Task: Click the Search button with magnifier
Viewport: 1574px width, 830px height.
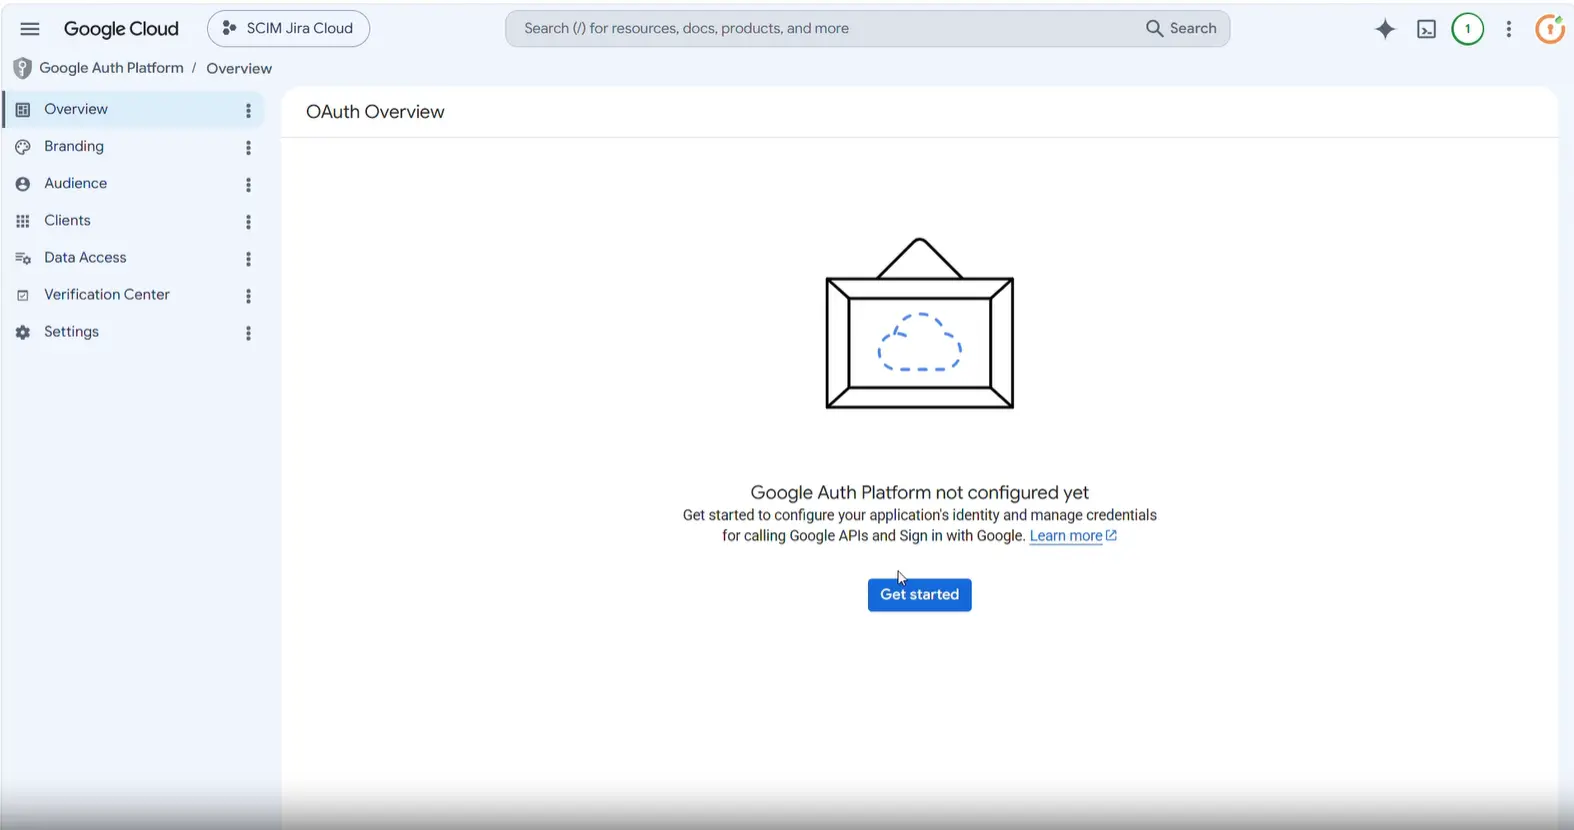Action: 1181,28
